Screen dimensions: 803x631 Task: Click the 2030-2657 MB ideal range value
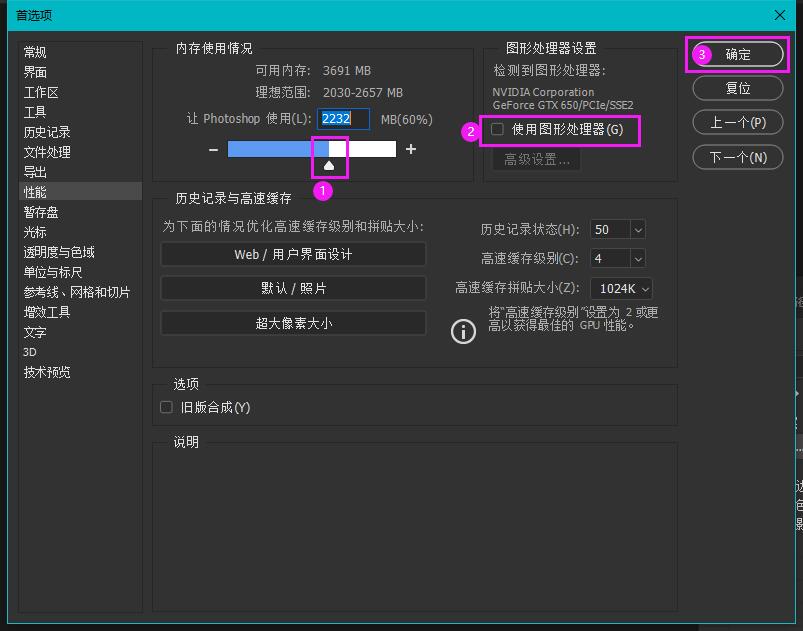click(363, 93)
